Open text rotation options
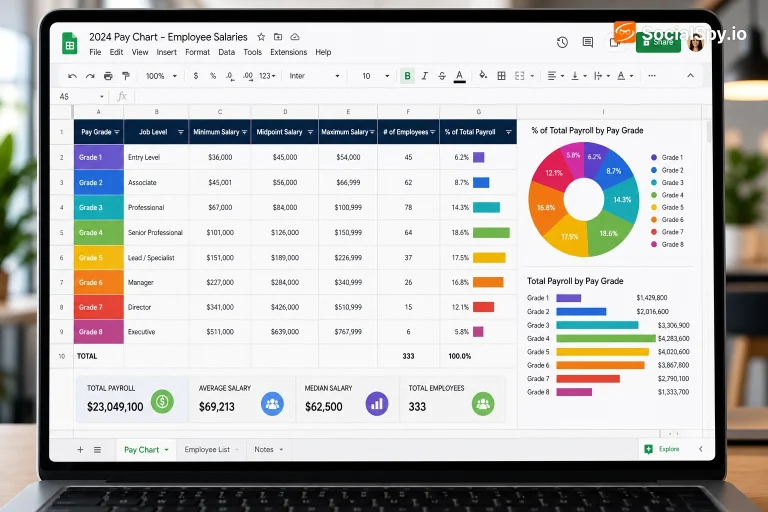 [625, 76]
